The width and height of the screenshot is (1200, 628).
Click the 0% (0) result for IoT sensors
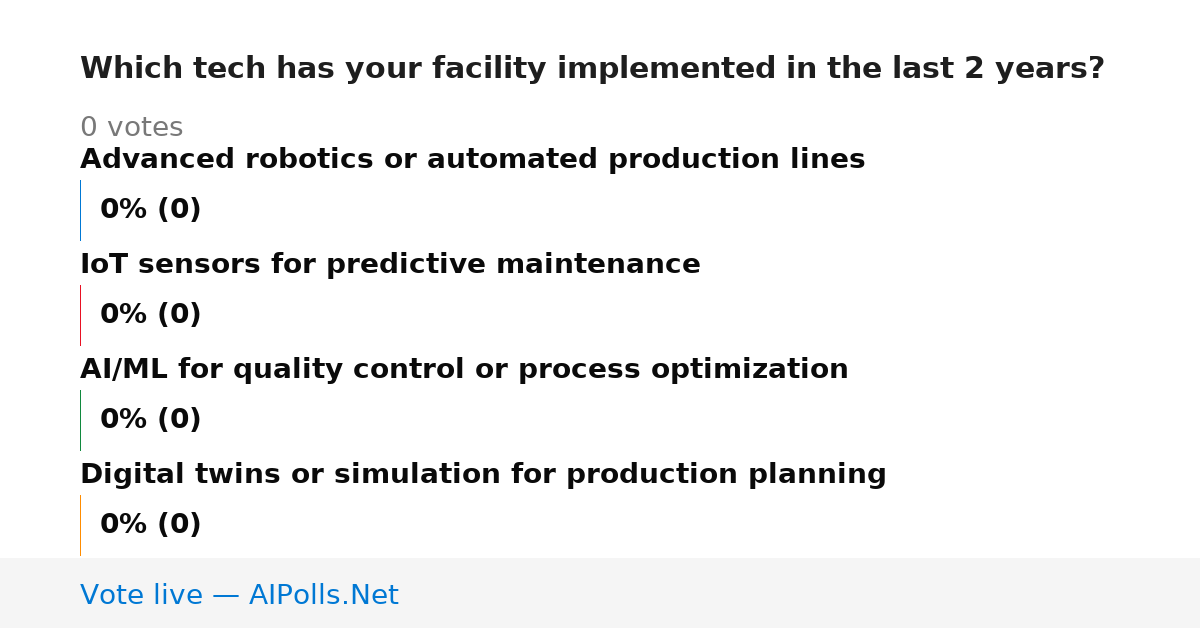click(x=150, y=315)
